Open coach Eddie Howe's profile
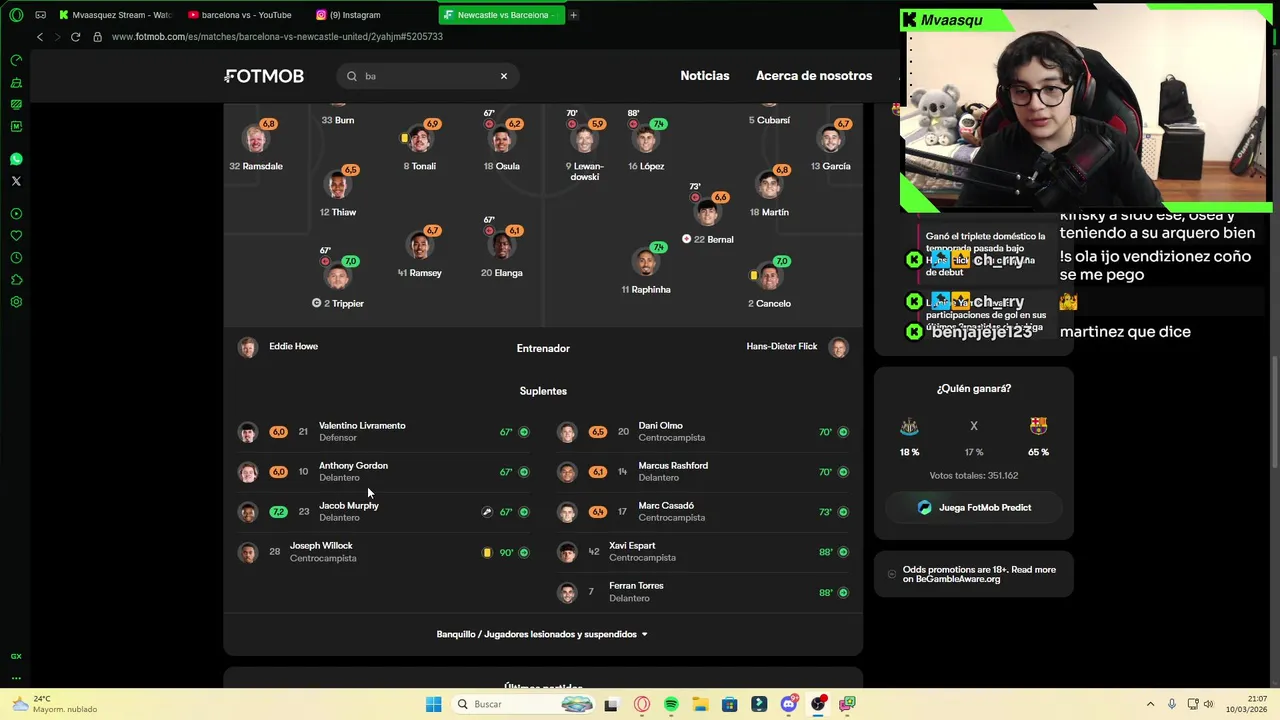 pyautogui.click(x=279, y=347)
